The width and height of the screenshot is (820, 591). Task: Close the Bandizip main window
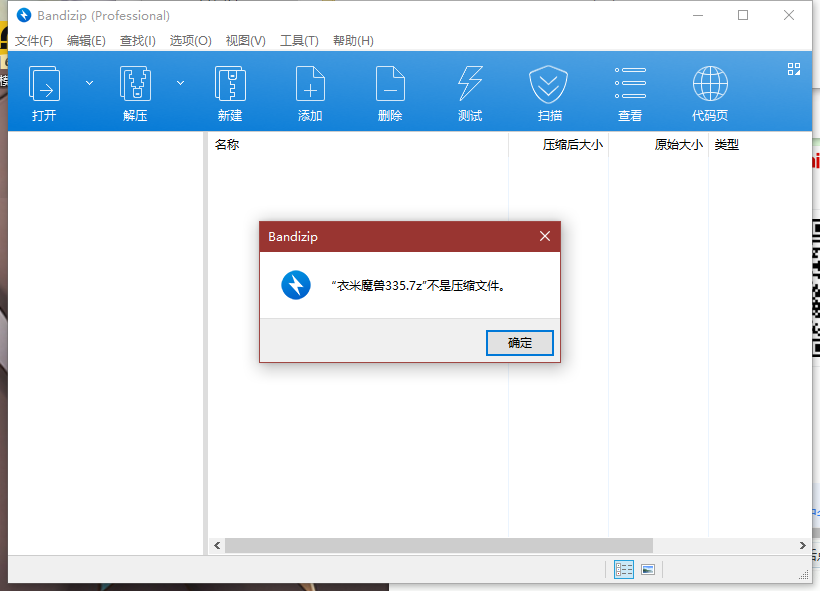coord(789,15)
